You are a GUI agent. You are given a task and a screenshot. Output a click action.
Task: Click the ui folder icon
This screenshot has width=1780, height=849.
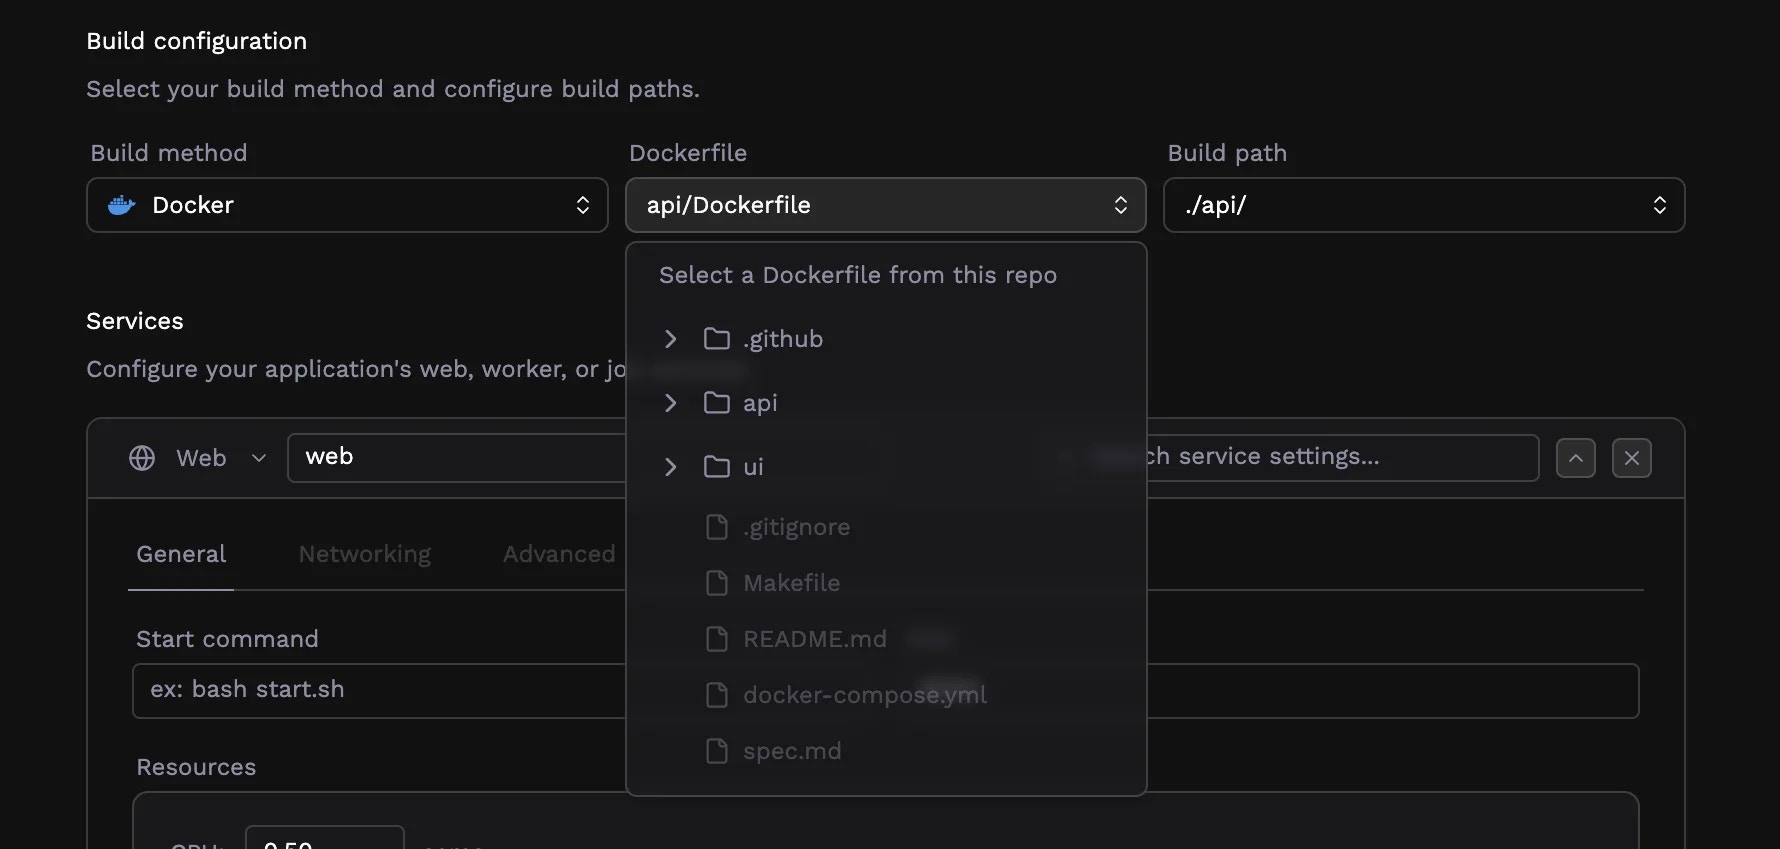pyautogui.click(x=717, y=467)
